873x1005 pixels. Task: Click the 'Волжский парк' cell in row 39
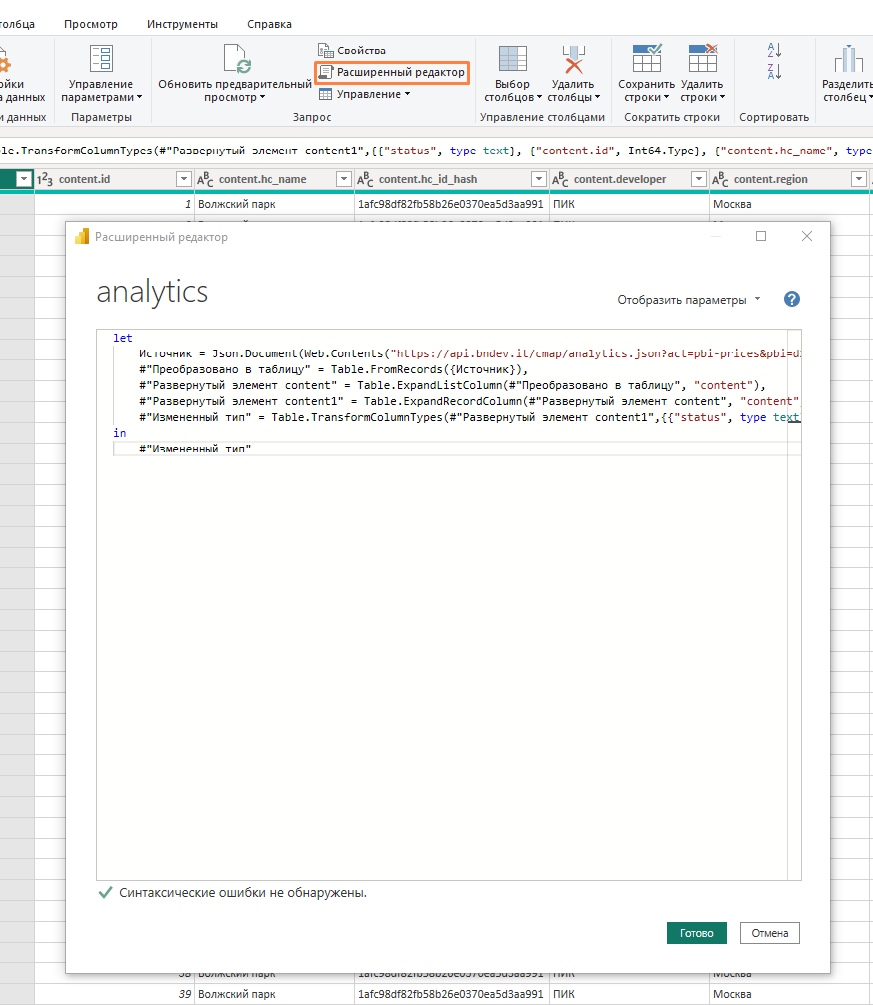tap(274, 994)
